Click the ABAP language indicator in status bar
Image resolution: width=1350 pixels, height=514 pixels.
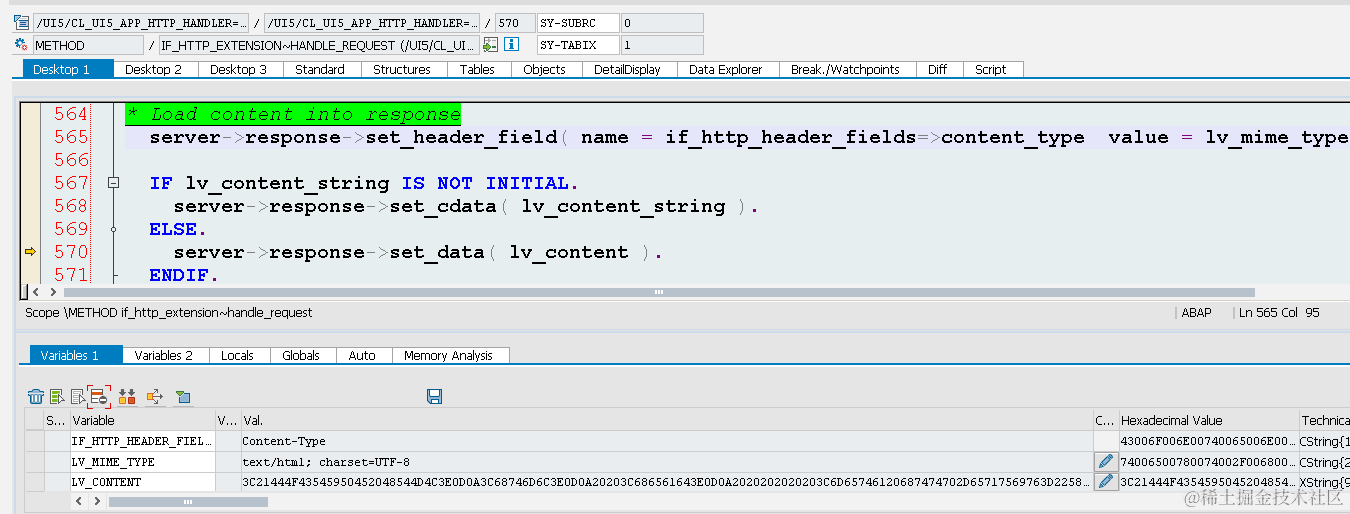(x=1196, y=313)
